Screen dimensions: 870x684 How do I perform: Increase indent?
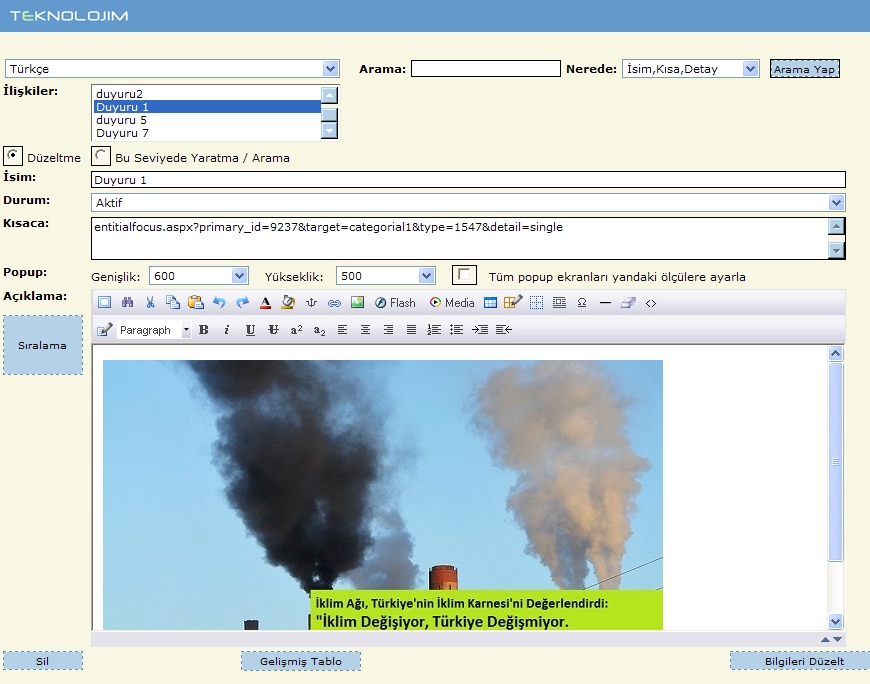click(480, 330)
